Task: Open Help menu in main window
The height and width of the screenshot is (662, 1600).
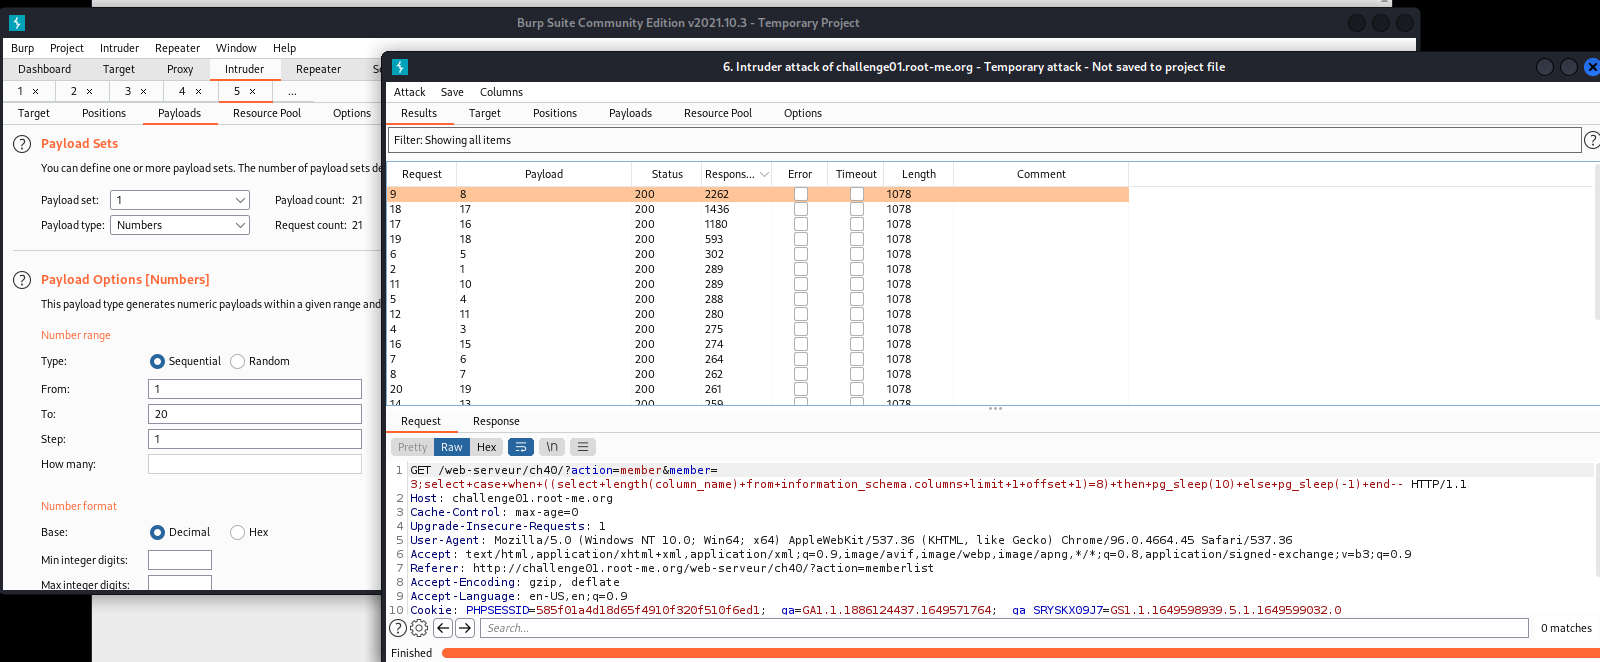Action: pos(285,48)
